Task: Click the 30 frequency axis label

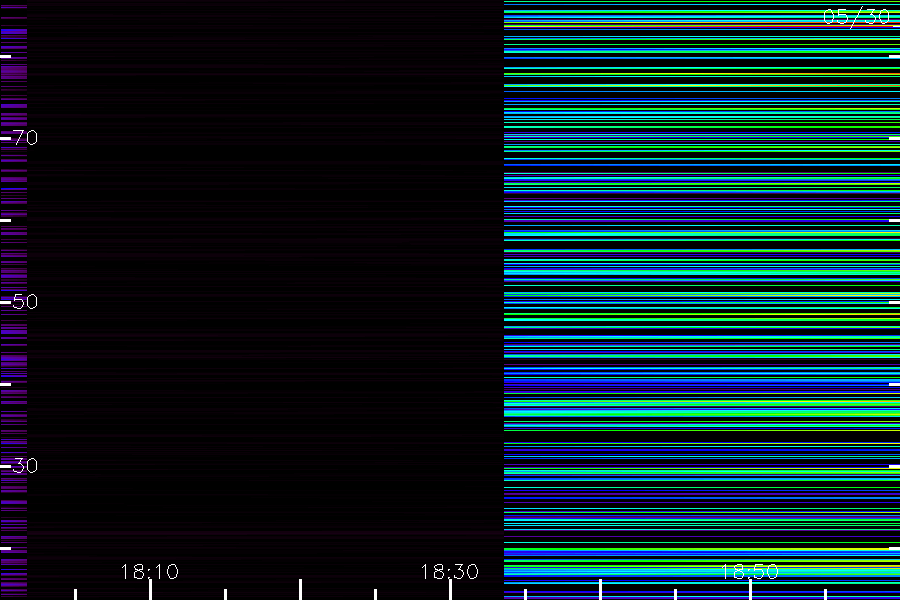Action: (25, 465)
